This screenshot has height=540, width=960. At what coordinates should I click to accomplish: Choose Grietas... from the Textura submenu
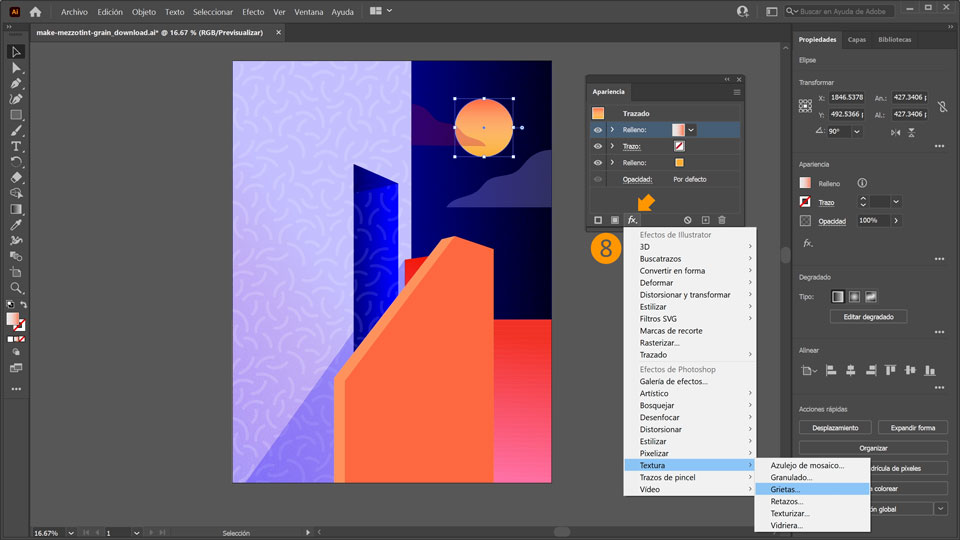[786, 490]
